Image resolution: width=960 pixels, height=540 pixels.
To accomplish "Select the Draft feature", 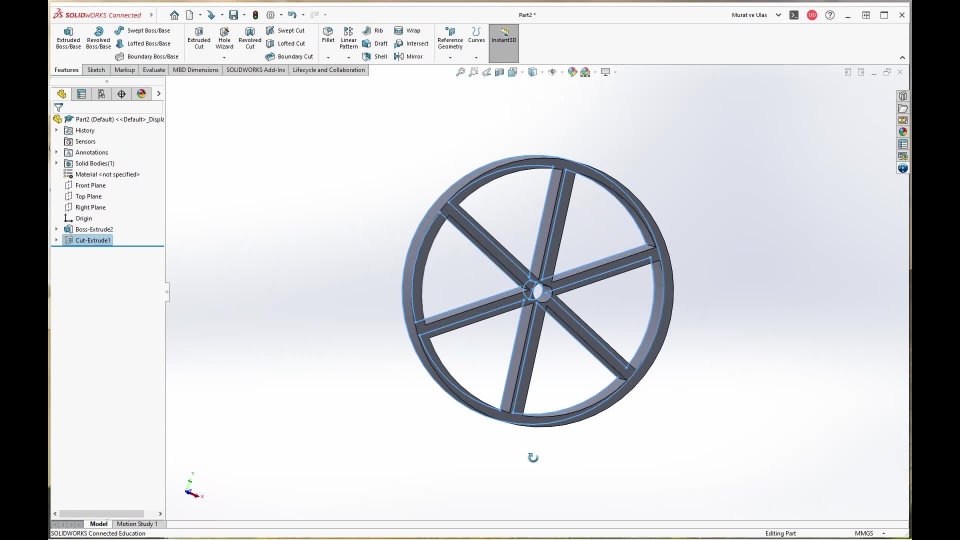I will coord(375,43).
